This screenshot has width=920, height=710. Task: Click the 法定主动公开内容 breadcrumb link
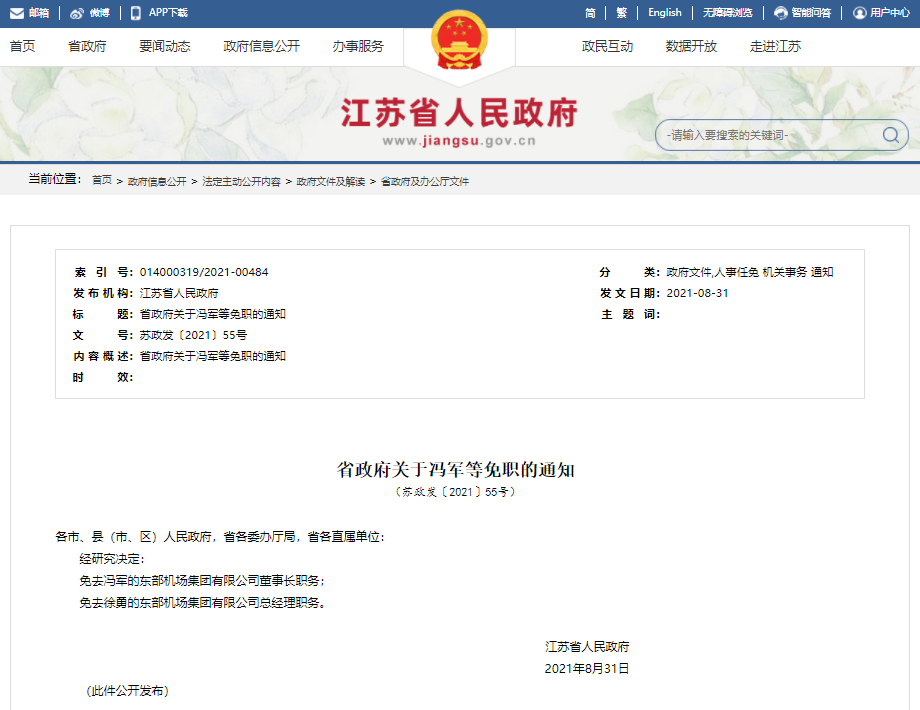coord(241,181)
